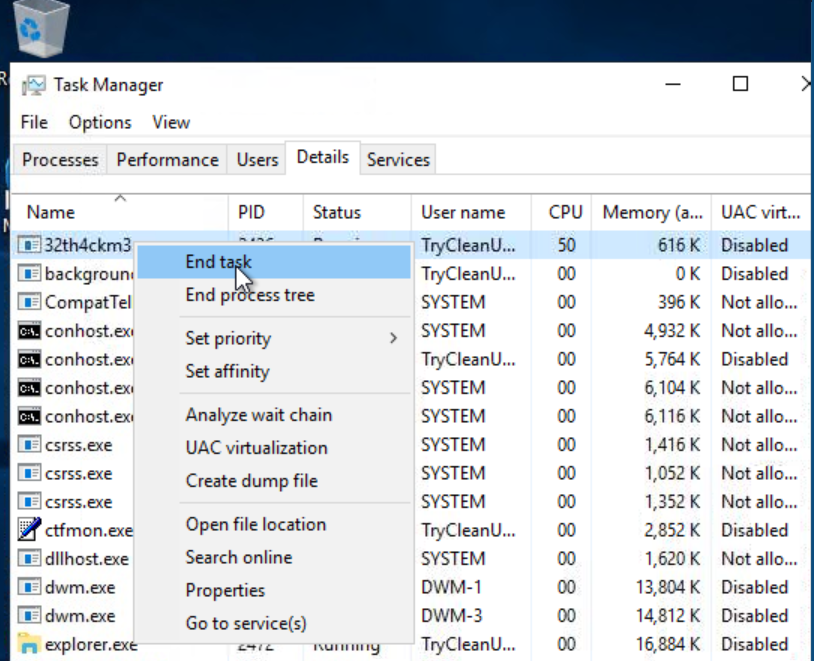Toggle UAC virtualization menu entry
814x661 pixels.
pos(274,448)
